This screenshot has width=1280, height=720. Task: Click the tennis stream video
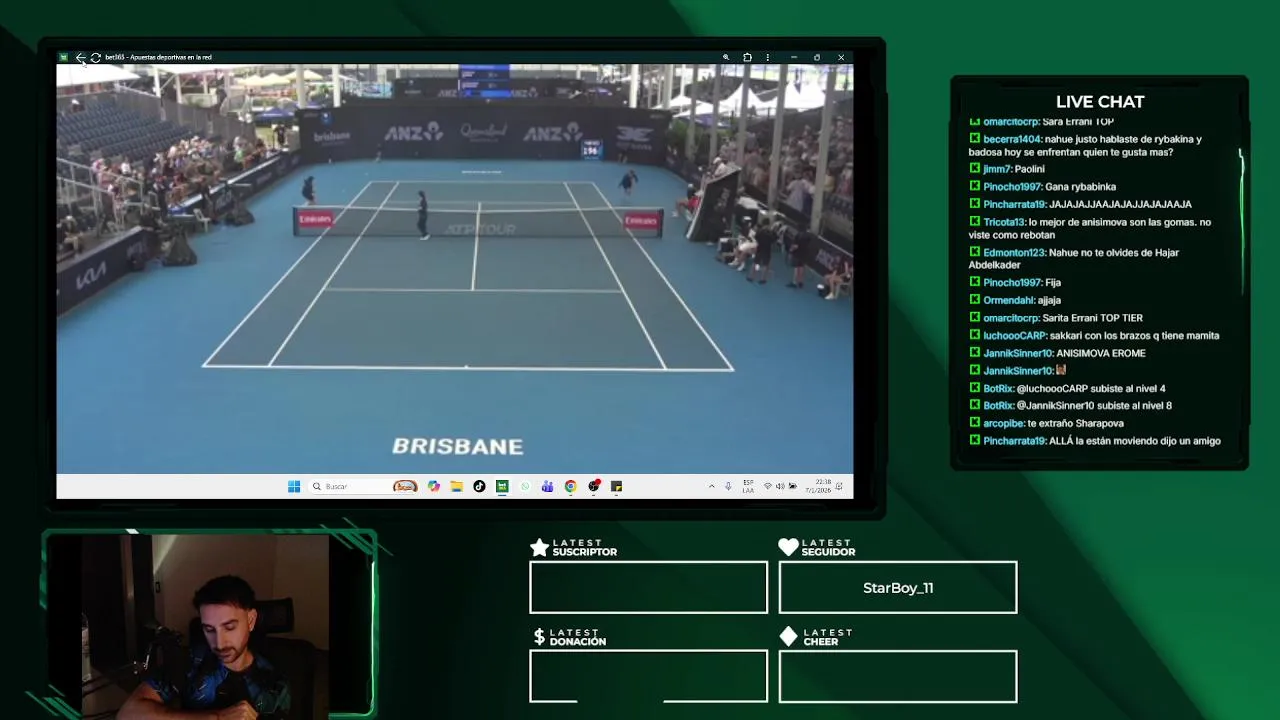[455, 268]
